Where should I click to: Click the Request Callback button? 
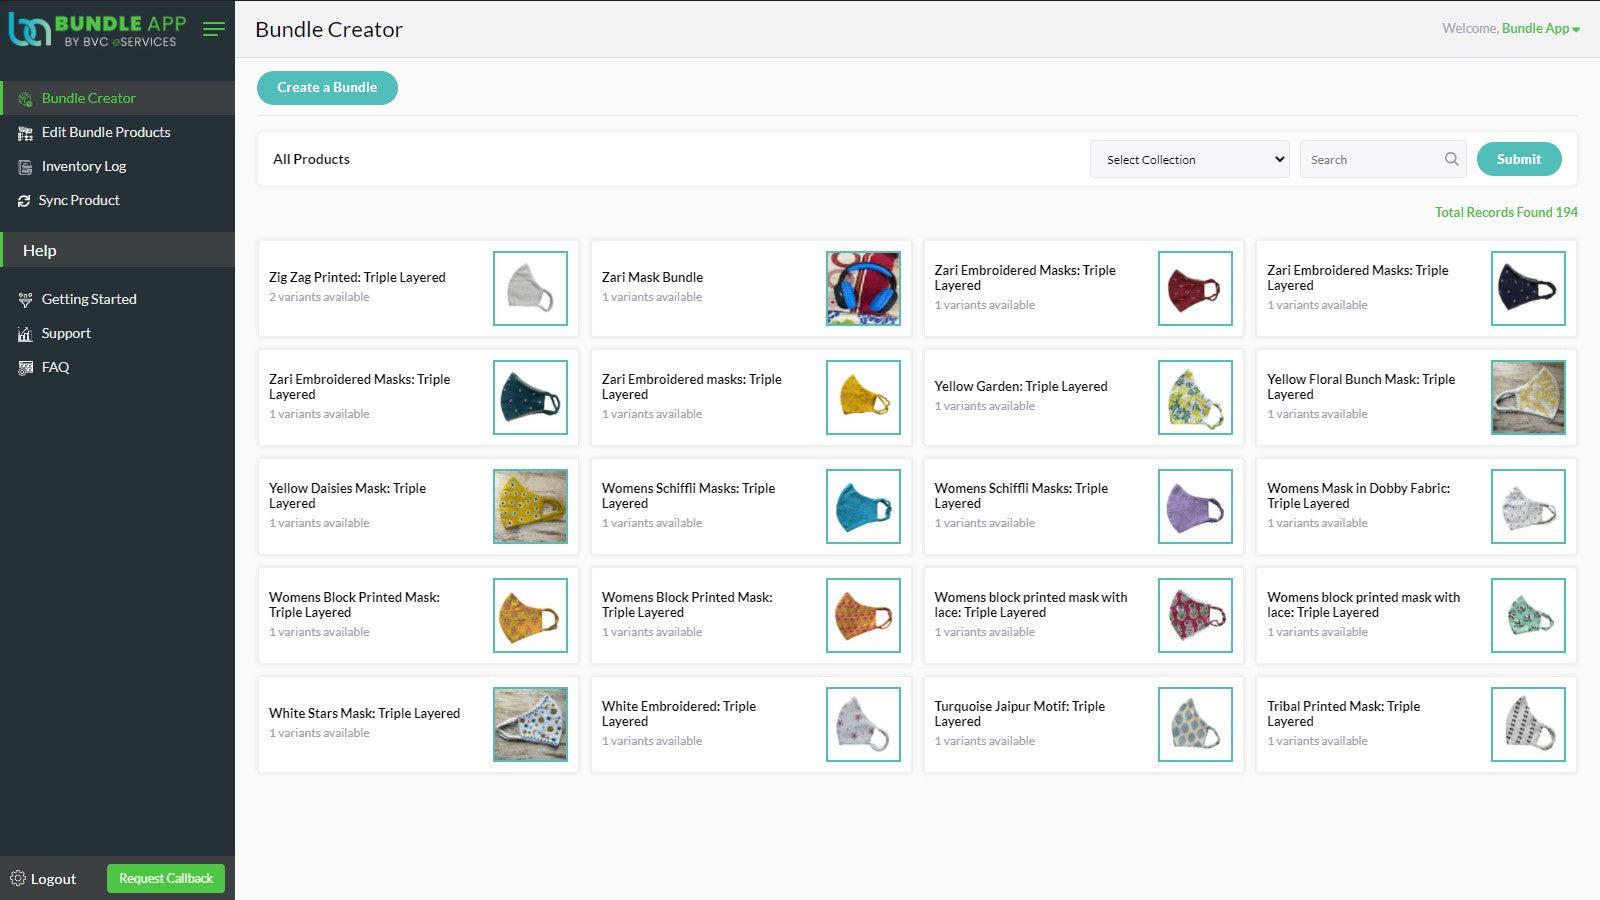point(166,879)
